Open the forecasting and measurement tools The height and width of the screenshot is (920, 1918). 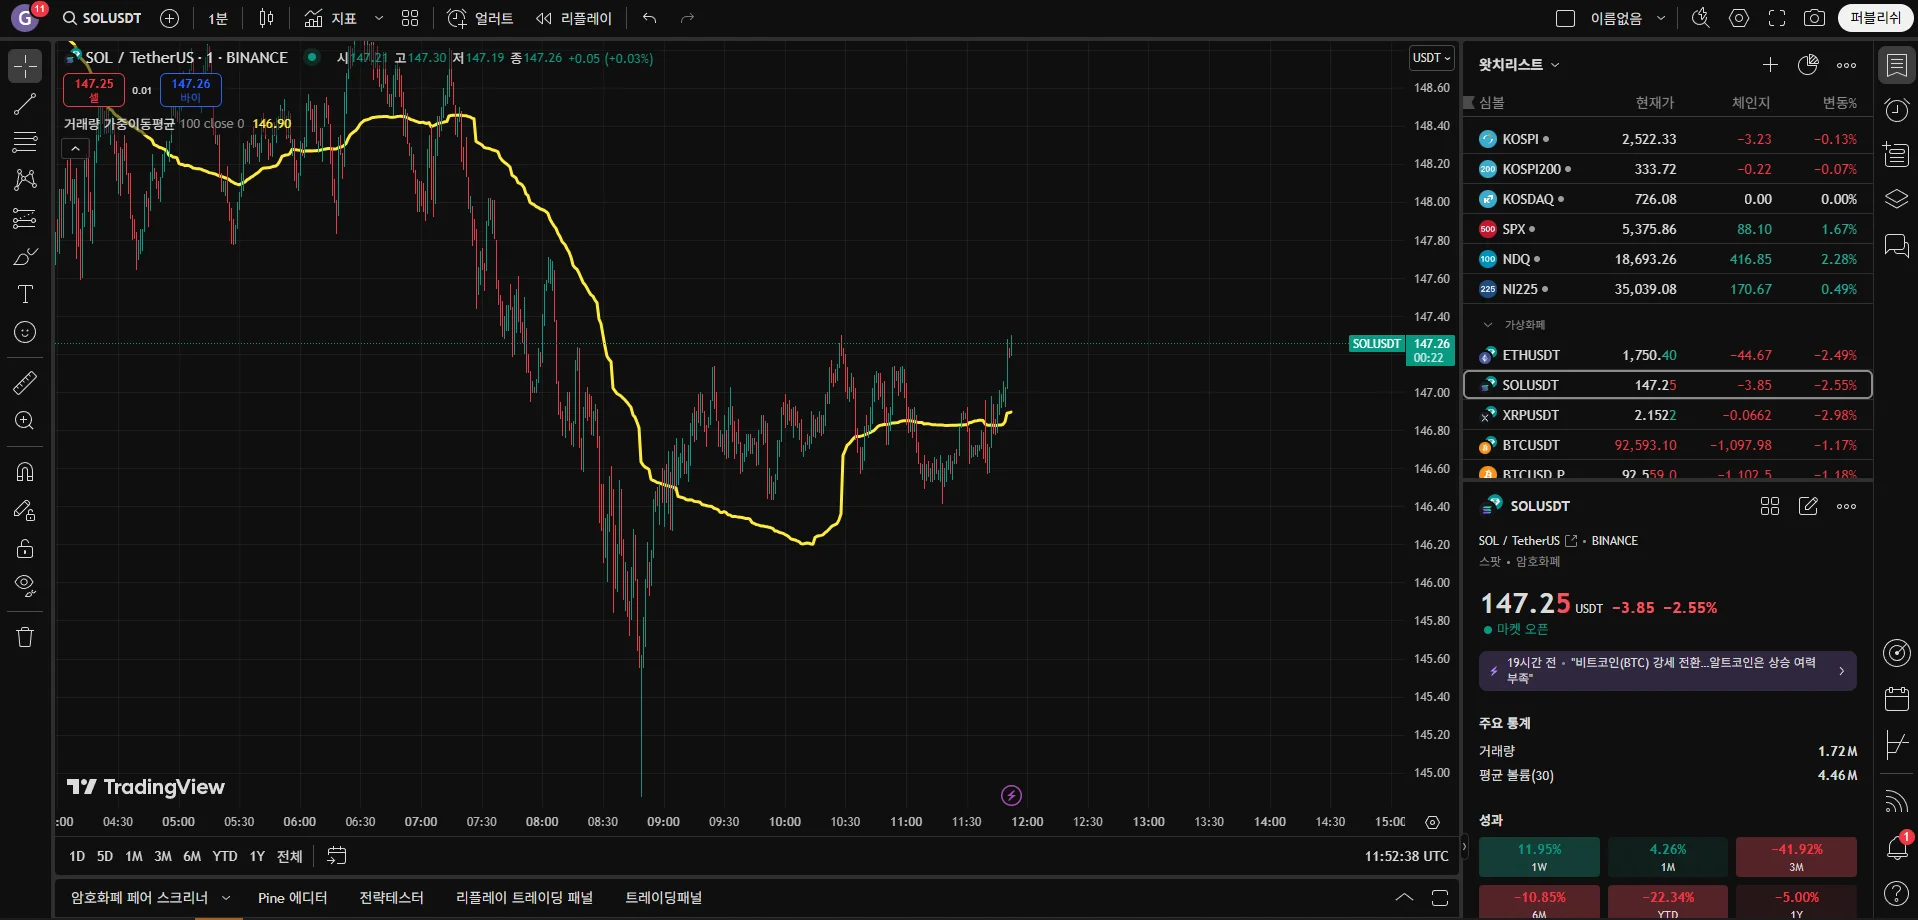click(25, 218)
